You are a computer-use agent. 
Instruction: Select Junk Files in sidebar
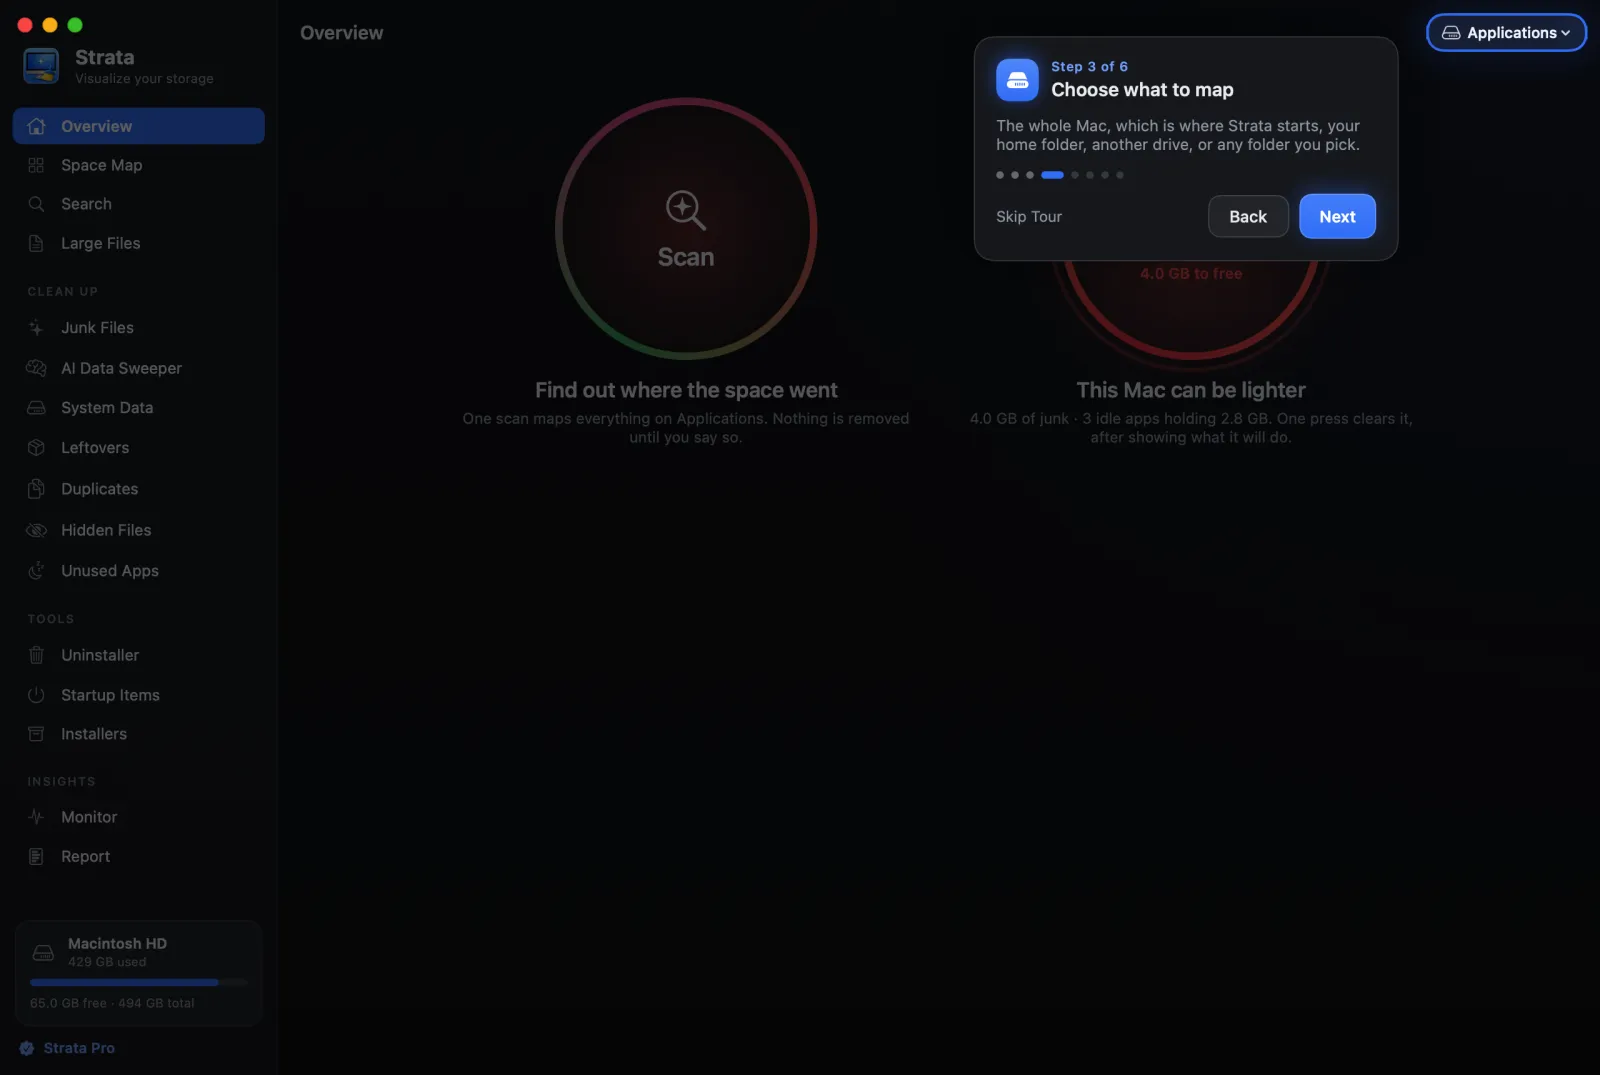(139, 328)
